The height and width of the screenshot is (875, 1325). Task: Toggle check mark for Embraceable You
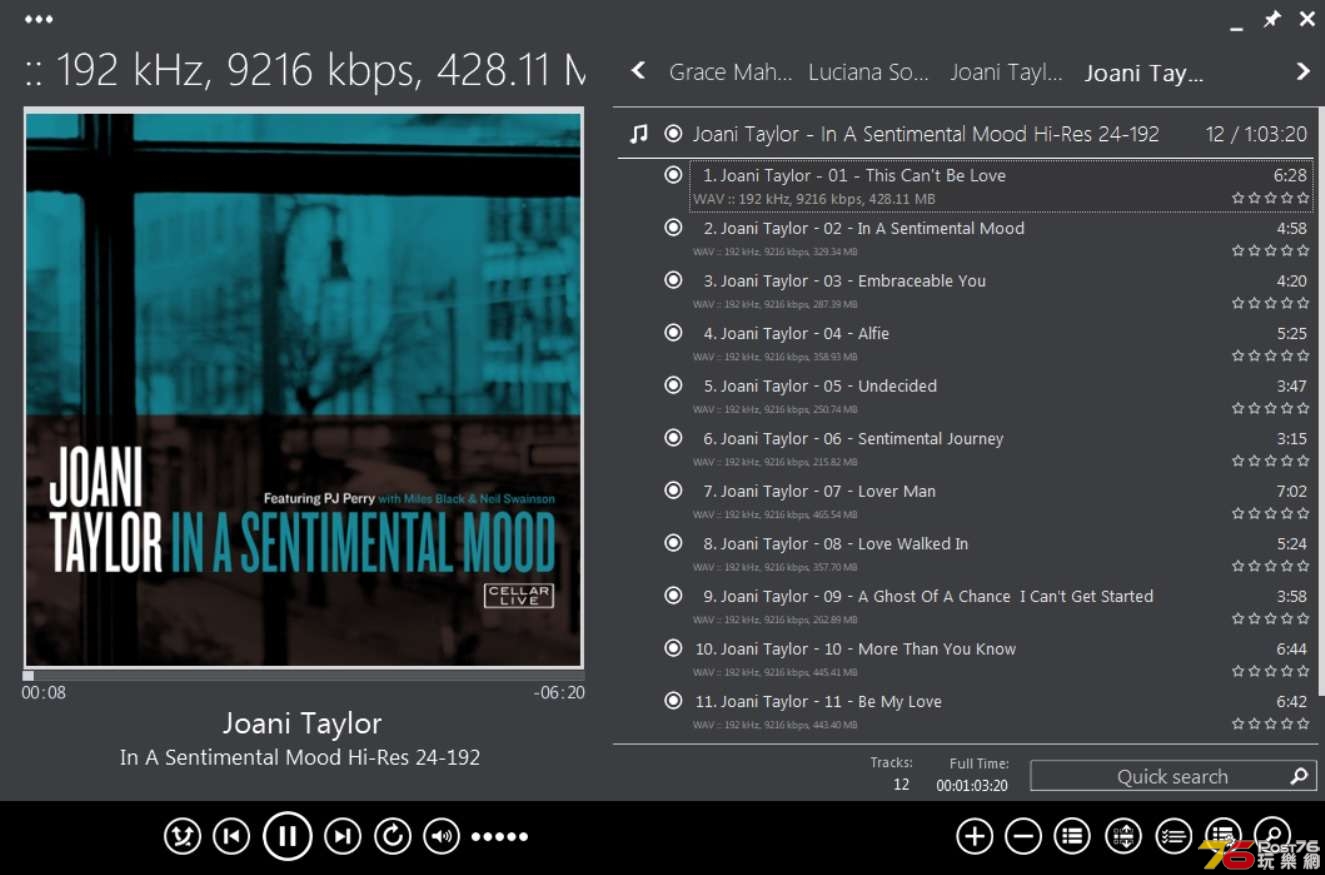(674, 280)
